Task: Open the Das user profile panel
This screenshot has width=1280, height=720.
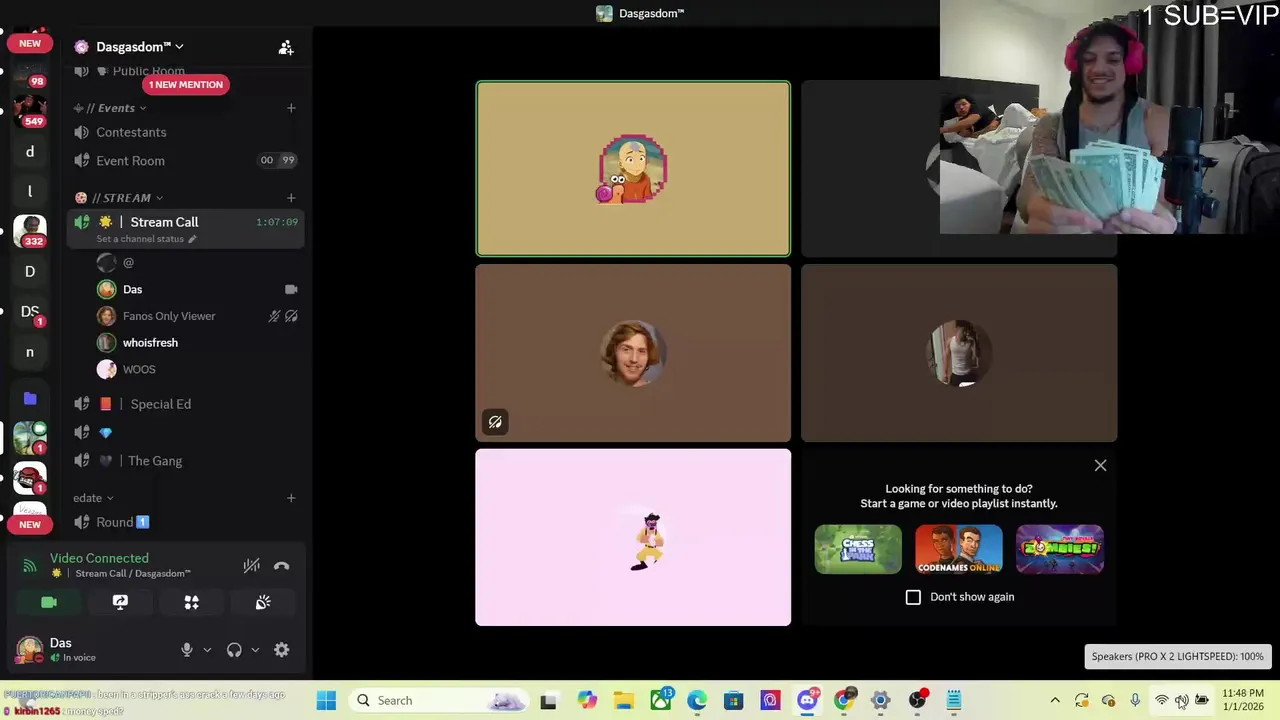Action: click(90, 650)
